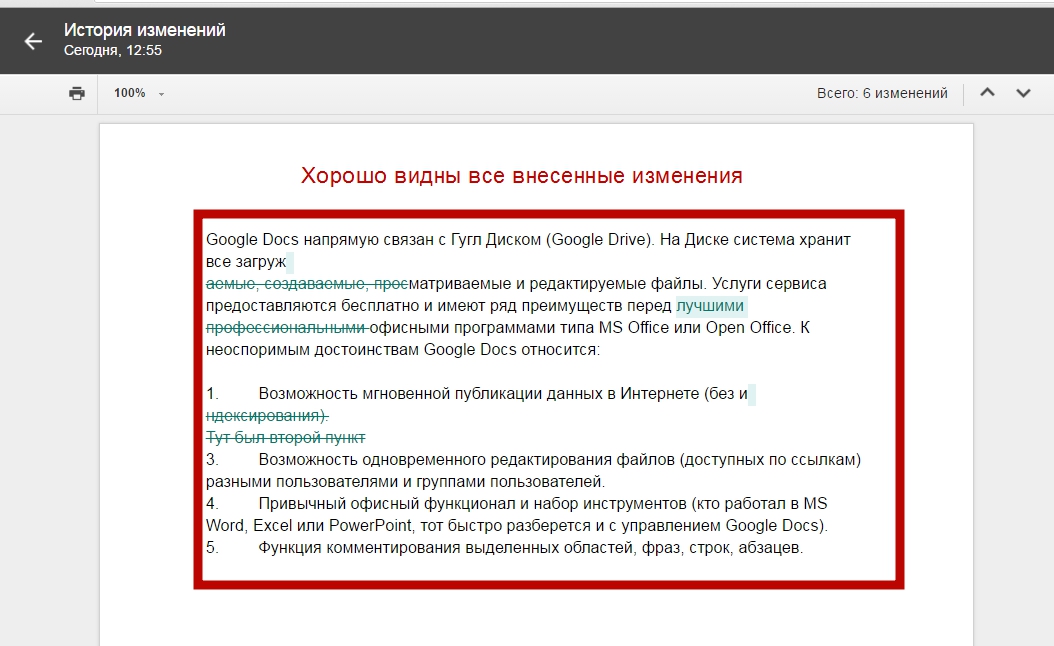Click the red heading 'Хорошо видны все внесенные изменения'
The height and width of the screenshot is (646, 1054).
coord(521,176)
